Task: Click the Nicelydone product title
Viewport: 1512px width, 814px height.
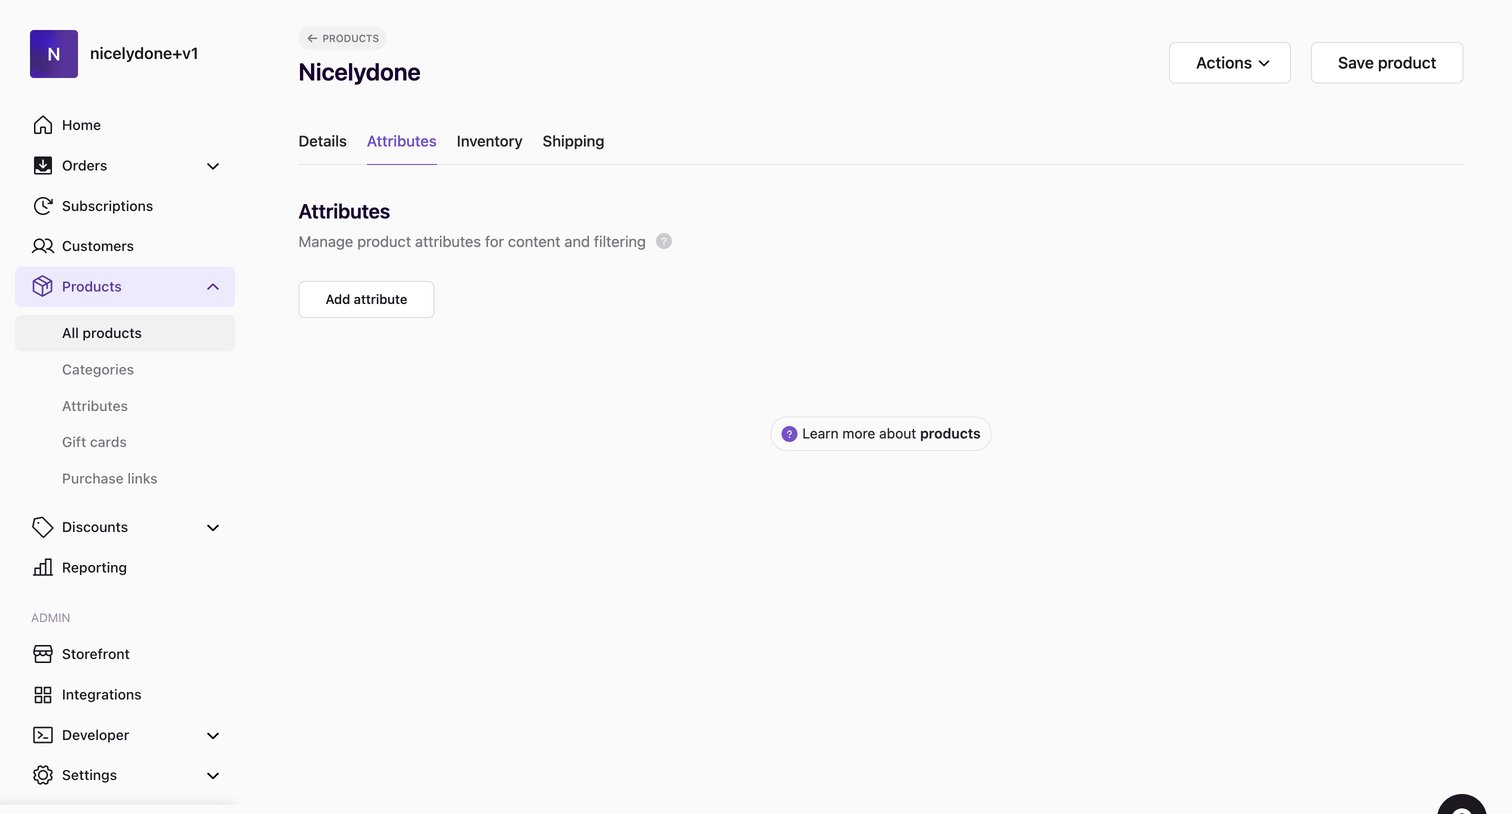Action: coord(359,72)
